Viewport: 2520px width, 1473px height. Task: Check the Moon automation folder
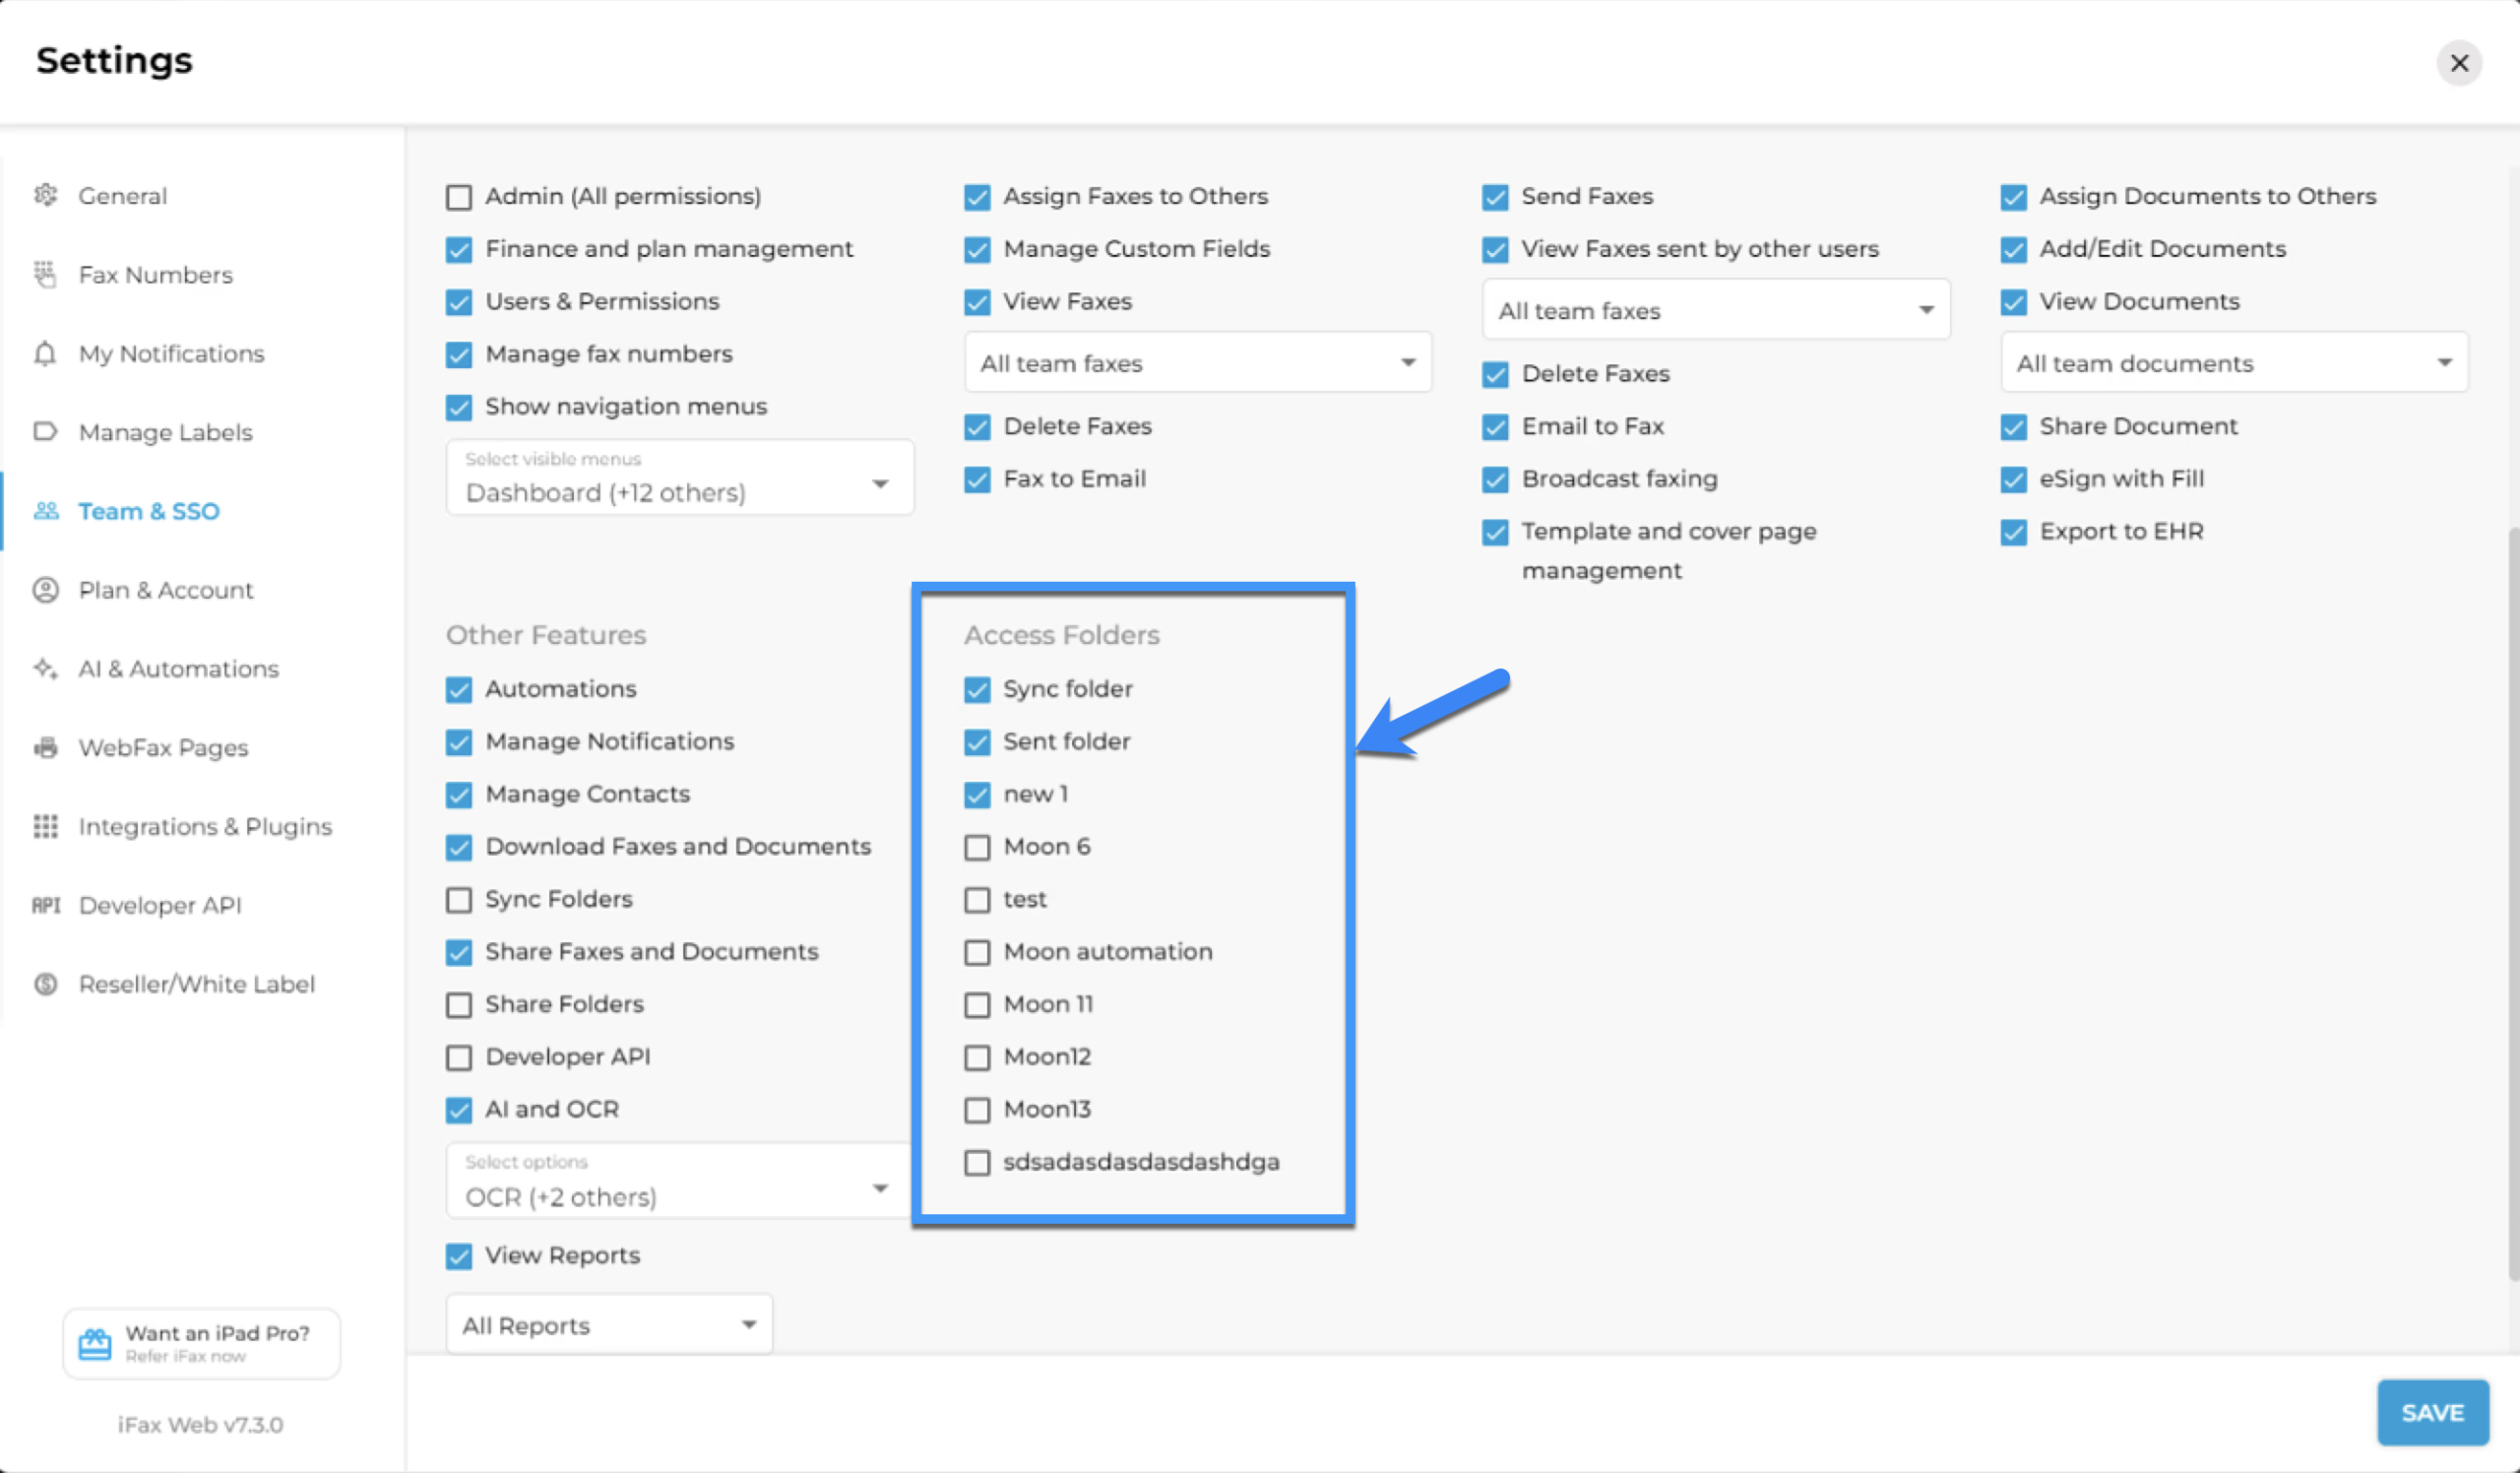(x=977, y=952)
